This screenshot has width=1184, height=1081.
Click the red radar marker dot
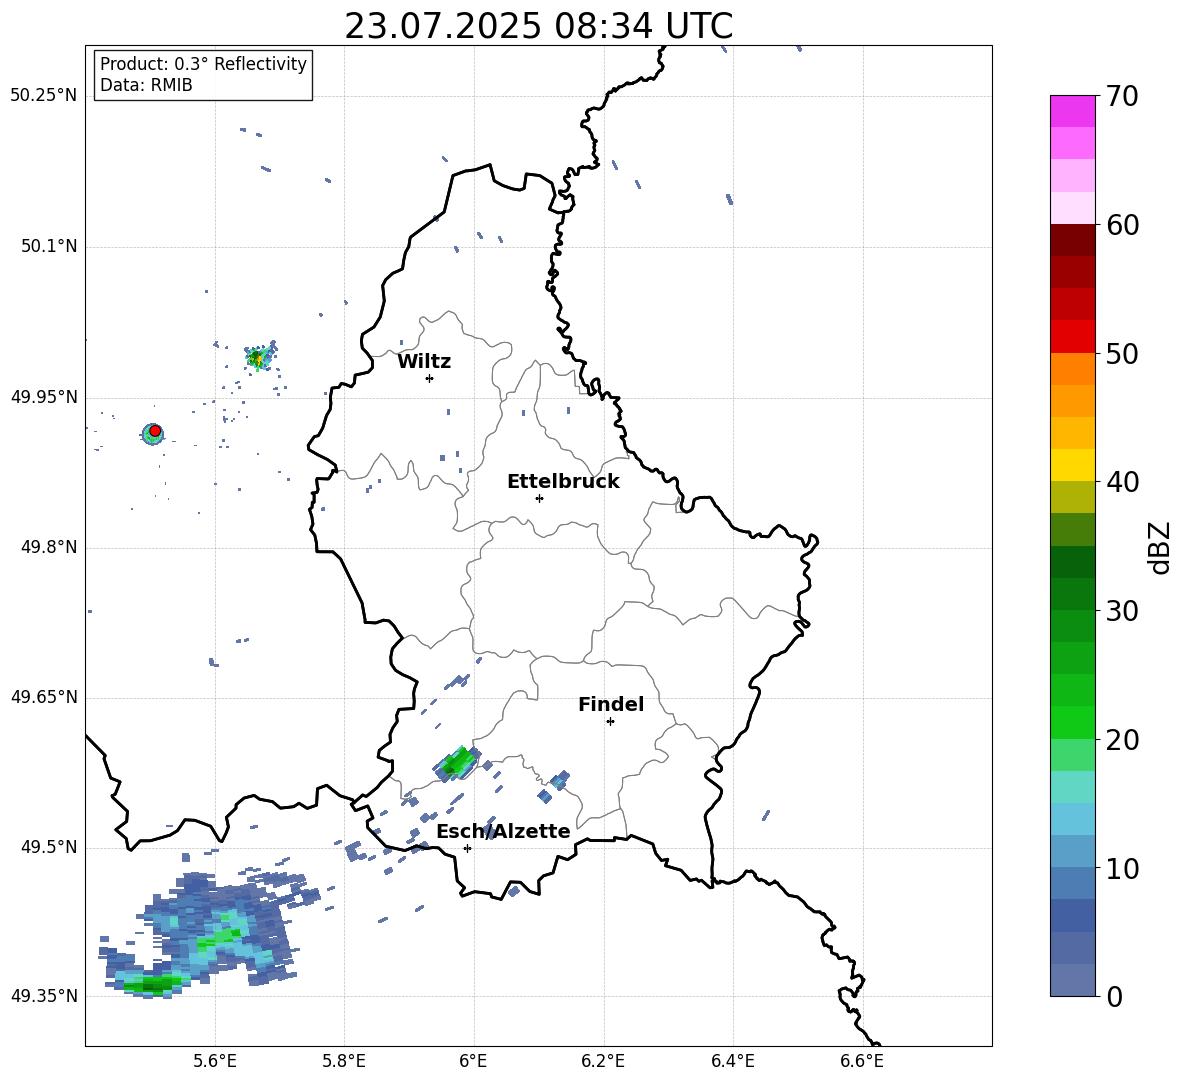[x=155, y=431]
